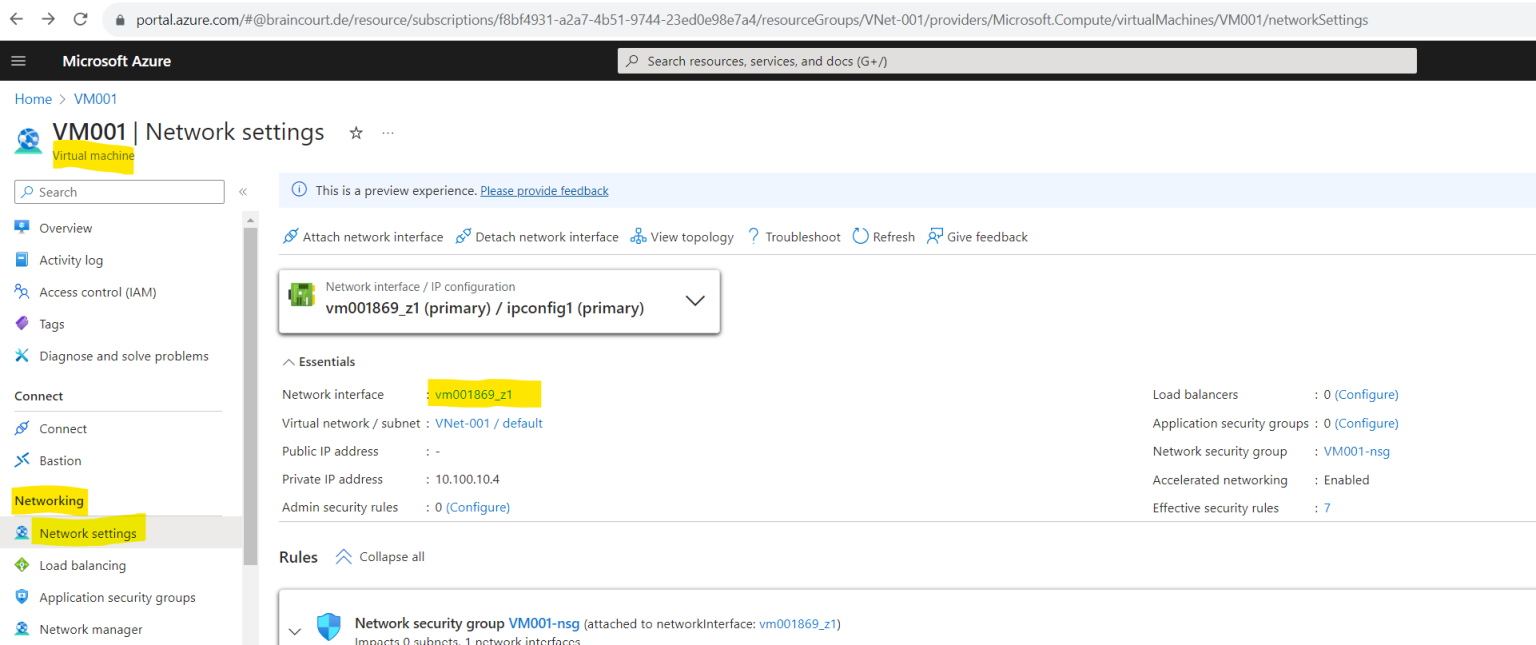The width and height of the screenshot is (1536, 645).
Task: Click the info icon in preview banner
Action: 298,190
